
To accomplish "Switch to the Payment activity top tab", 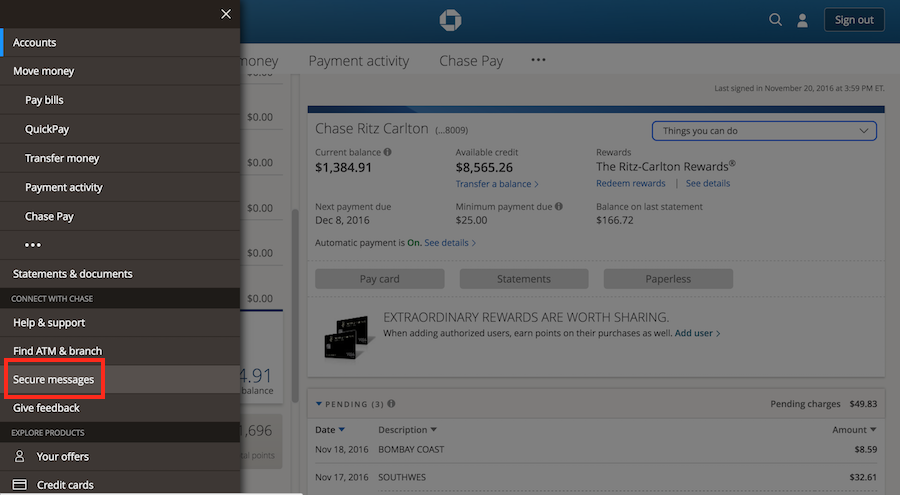I will [359, 61].
